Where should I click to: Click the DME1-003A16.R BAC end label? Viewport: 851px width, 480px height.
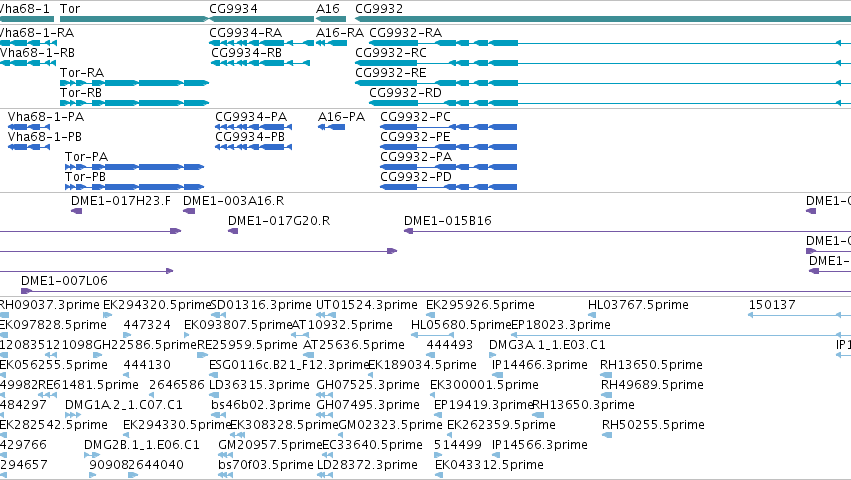233,201
